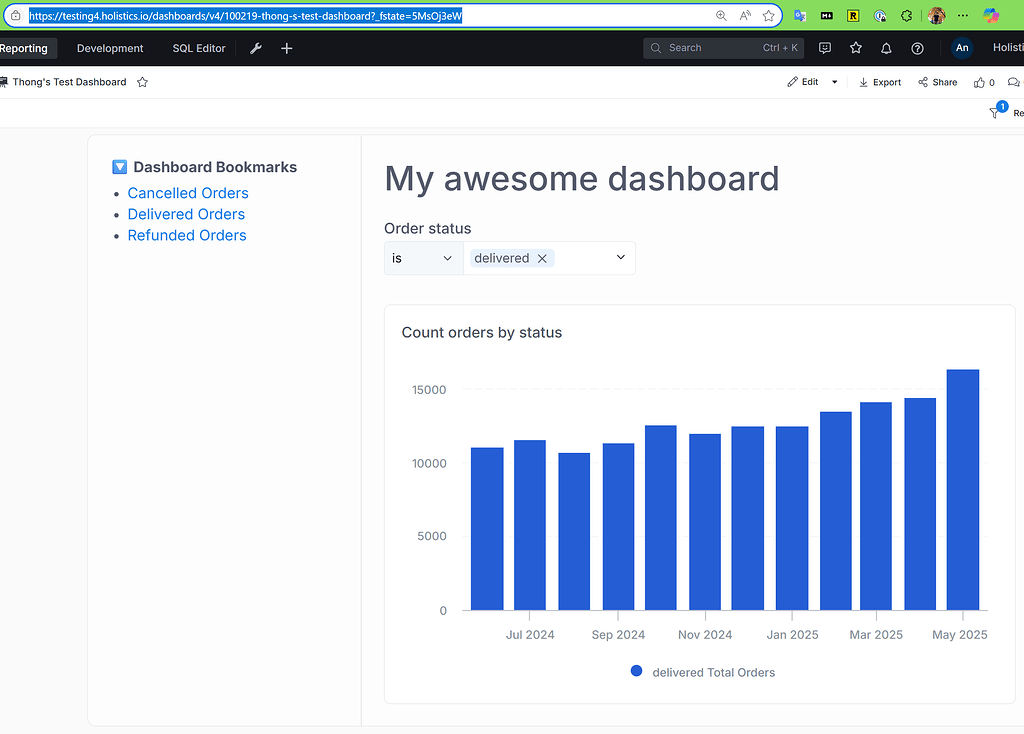This screenshot has width=1024, height=734.
Task: Open the help question mark icon
Action: click(917, 47)
